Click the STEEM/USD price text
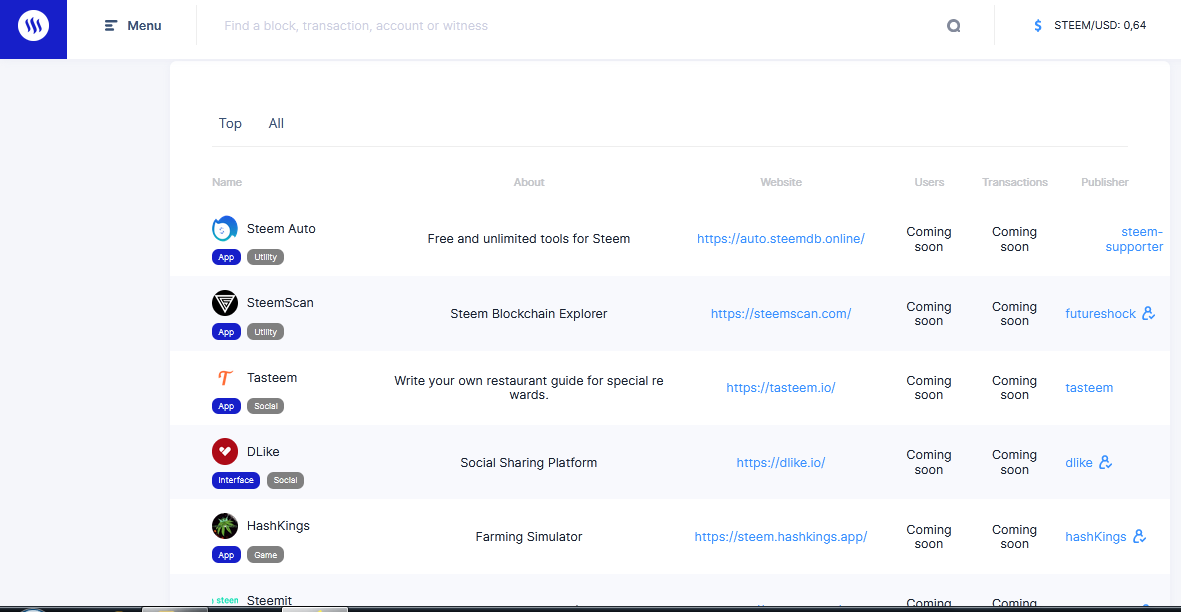Screen dimensions: 1181x612 point(1100,26)
